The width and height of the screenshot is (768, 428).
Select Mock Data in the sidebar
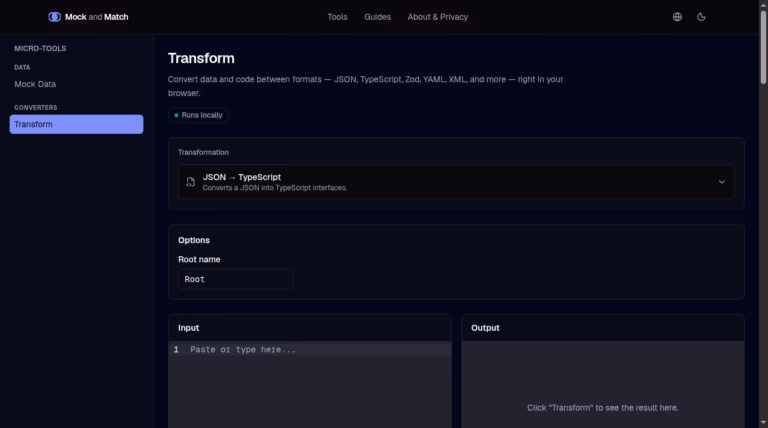35,84
